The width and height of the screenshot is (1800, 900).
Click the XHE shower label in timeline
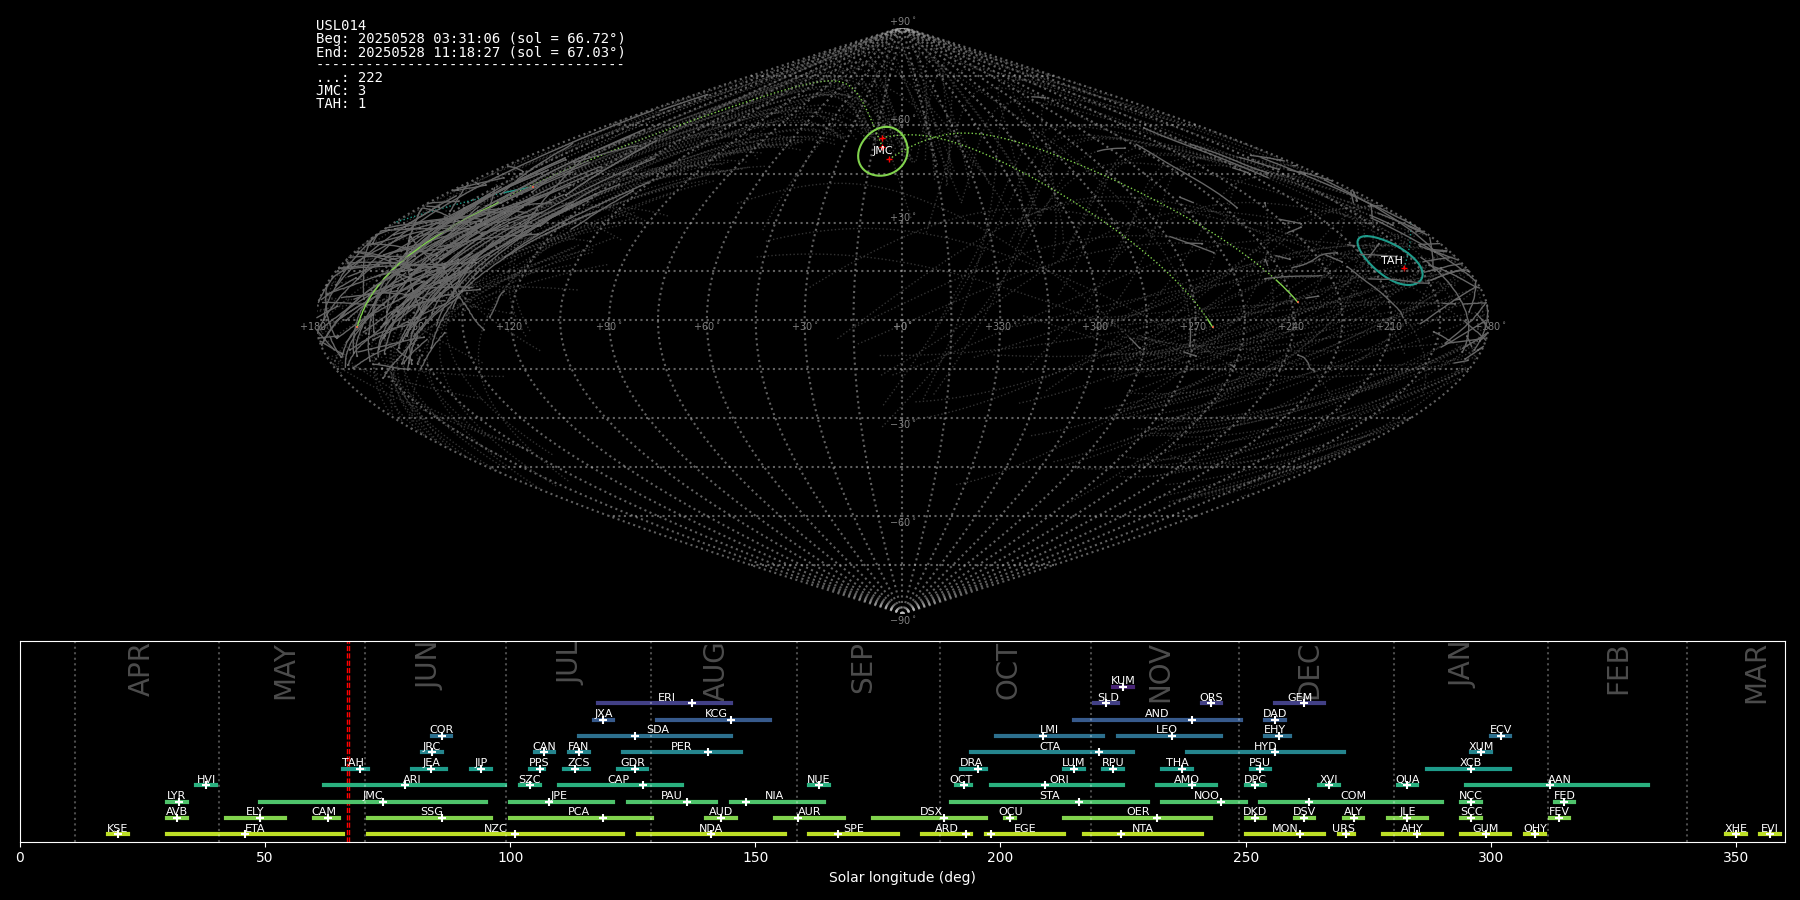pos(1735,829)
